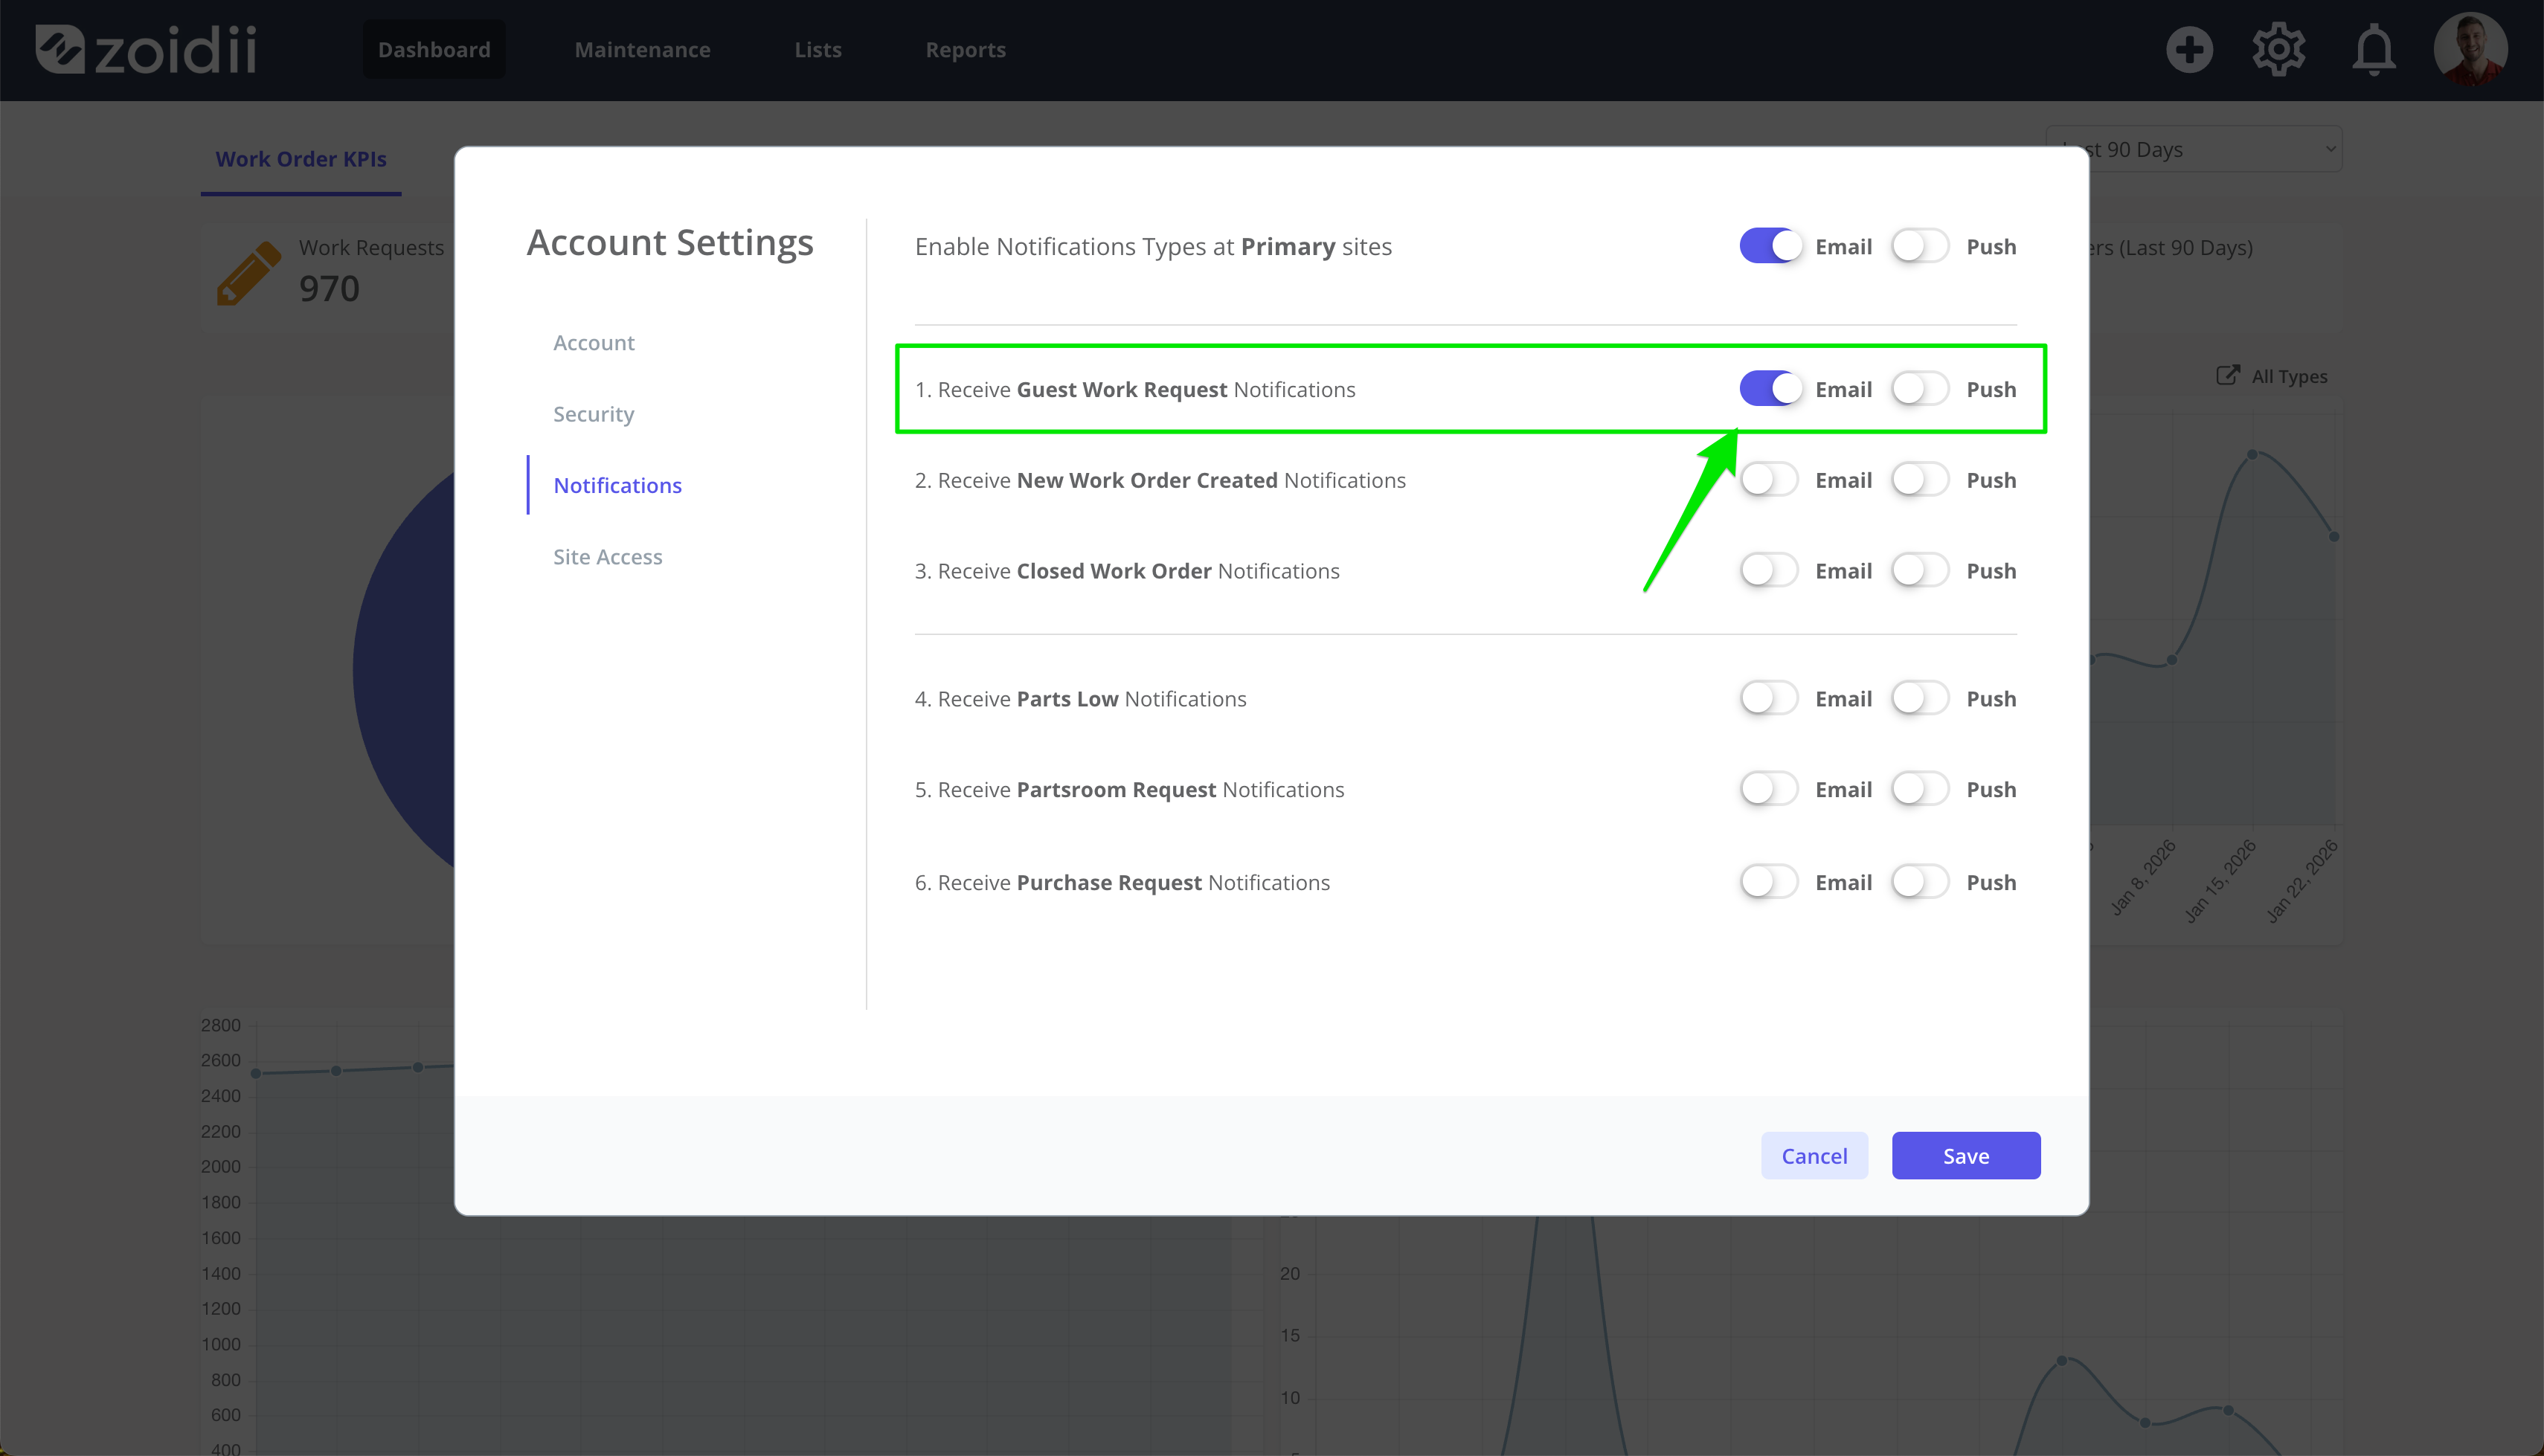
Task: Disable Email for Guest Work Request
Action: click(x=1770, y=389)
